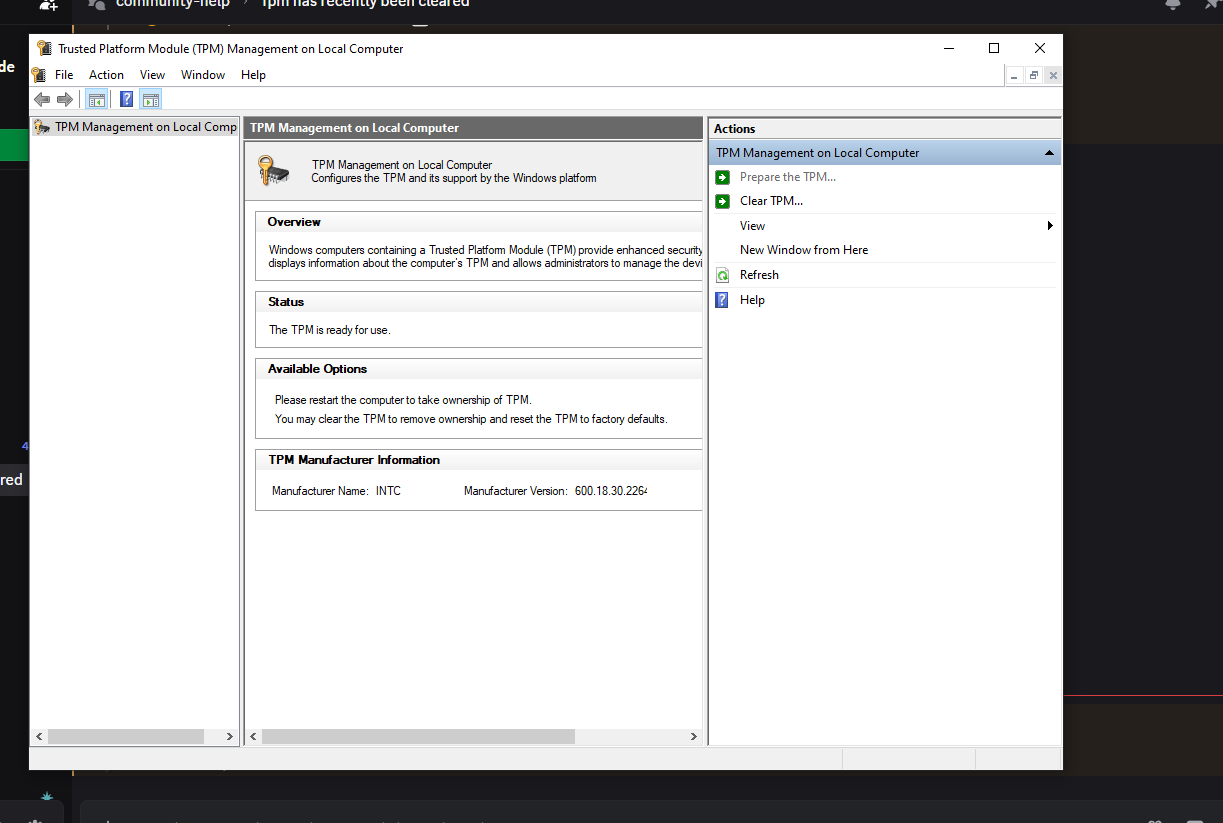Click the Manufacturer Version 600.18.30 value
Viewport: 1223px width, 823px height.
[x=611, y=491]
